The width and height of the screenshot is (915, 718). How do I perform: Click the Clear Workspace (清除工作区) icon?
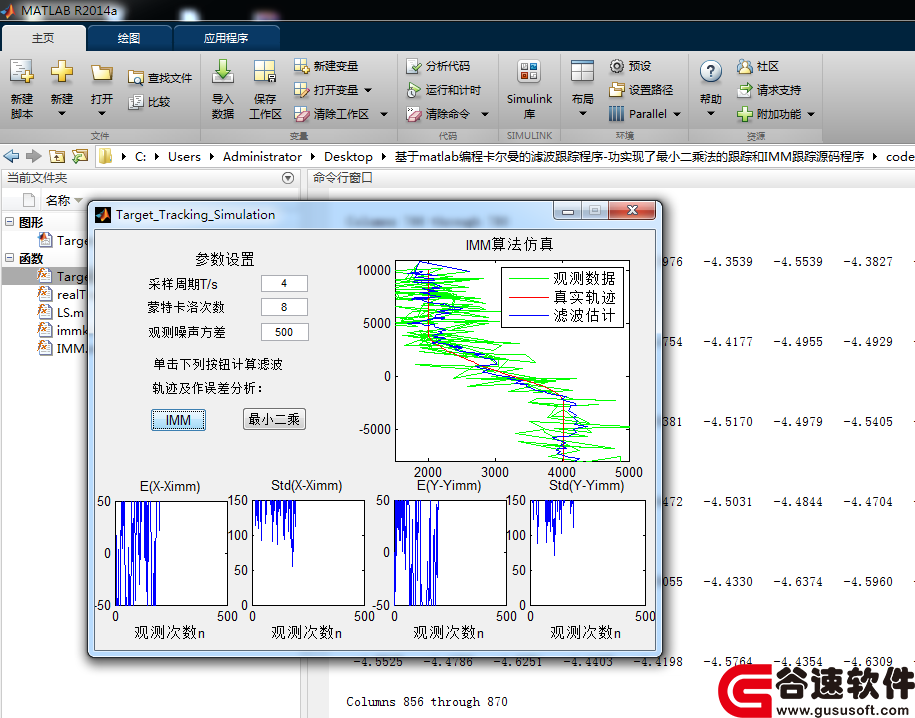pos(301,114)
